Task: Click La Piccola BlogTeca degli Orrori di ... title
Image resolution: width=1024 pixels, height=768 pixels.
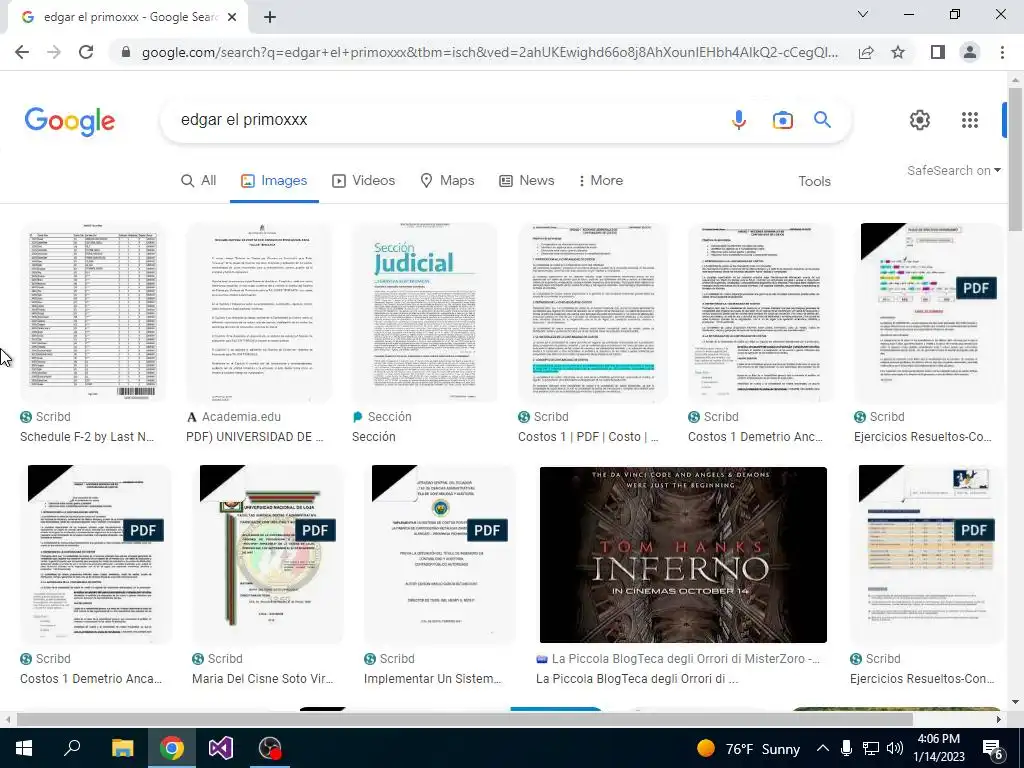Action: click(637, 679)
